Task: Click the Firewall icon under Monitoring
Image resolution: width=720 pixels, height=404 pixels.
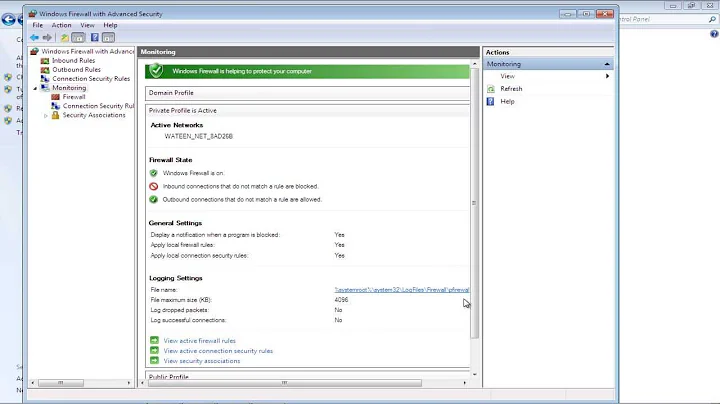Action: [56, 97]
